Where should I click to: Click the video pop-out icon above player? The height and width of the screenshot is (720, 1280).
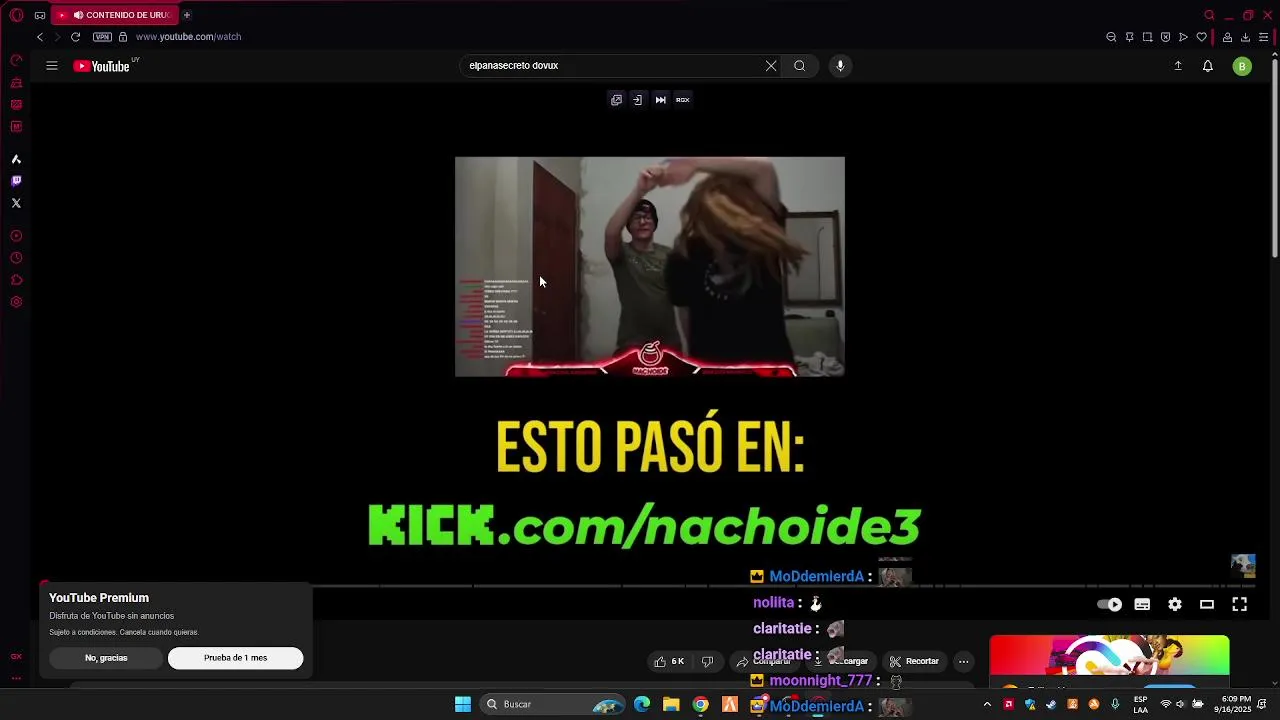(616, 100)
